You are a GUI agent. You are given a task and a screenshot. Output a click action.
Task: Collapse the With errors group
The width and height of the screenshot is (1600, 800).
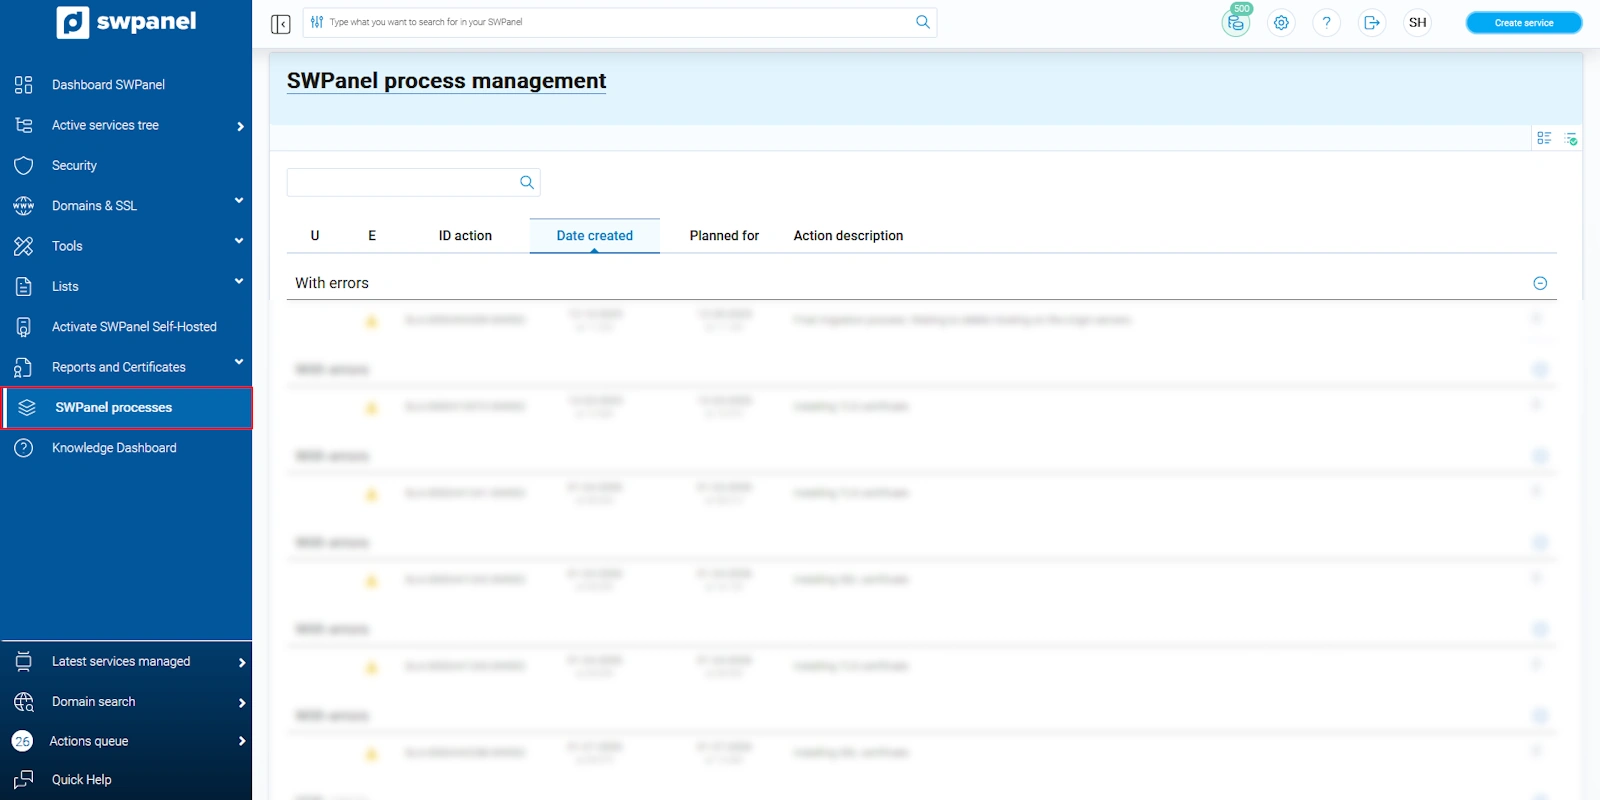coord(1540,284)
